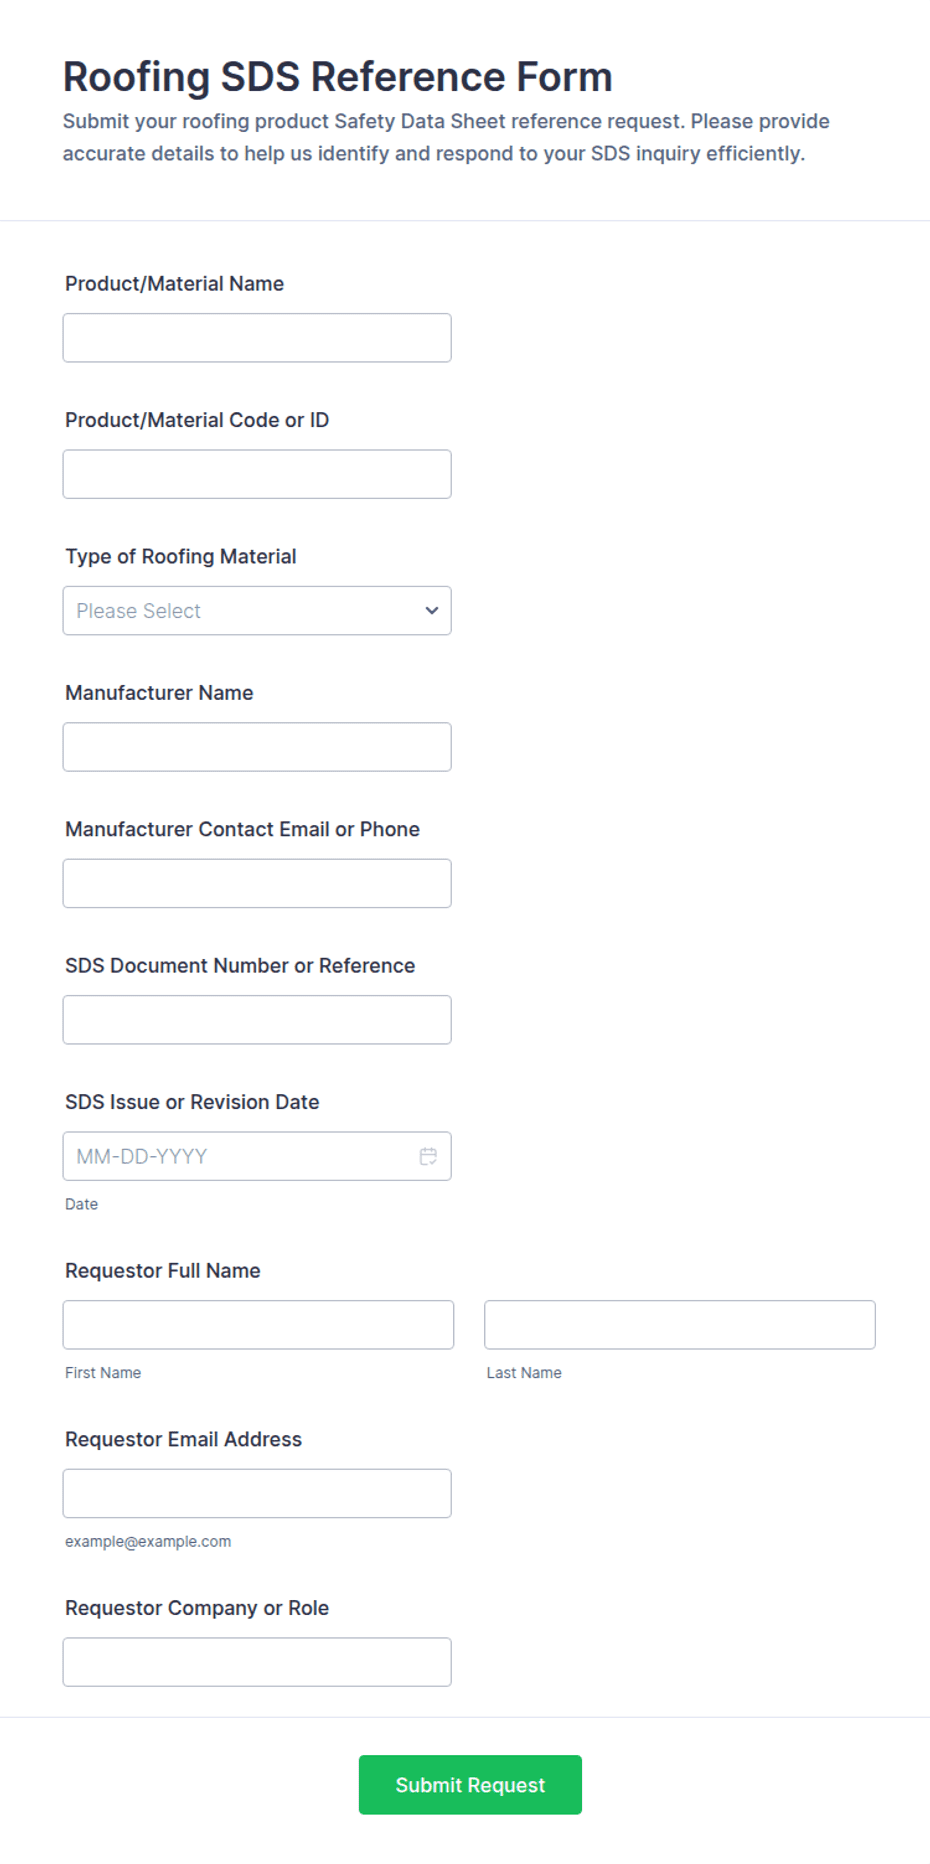Click the 'example@example.com' hint text
The image size is (930, 1864).
pos(148,1541)
